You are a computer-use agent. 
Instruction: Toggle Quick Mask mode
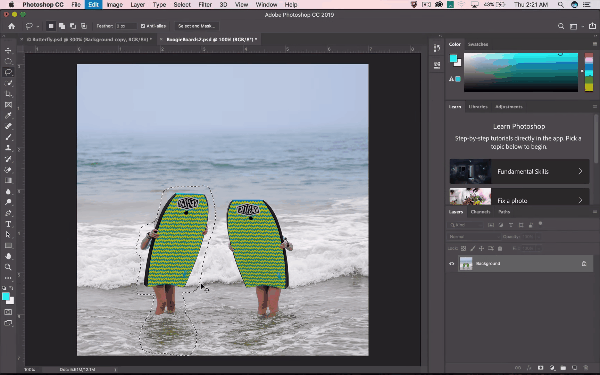coord(8,312)
